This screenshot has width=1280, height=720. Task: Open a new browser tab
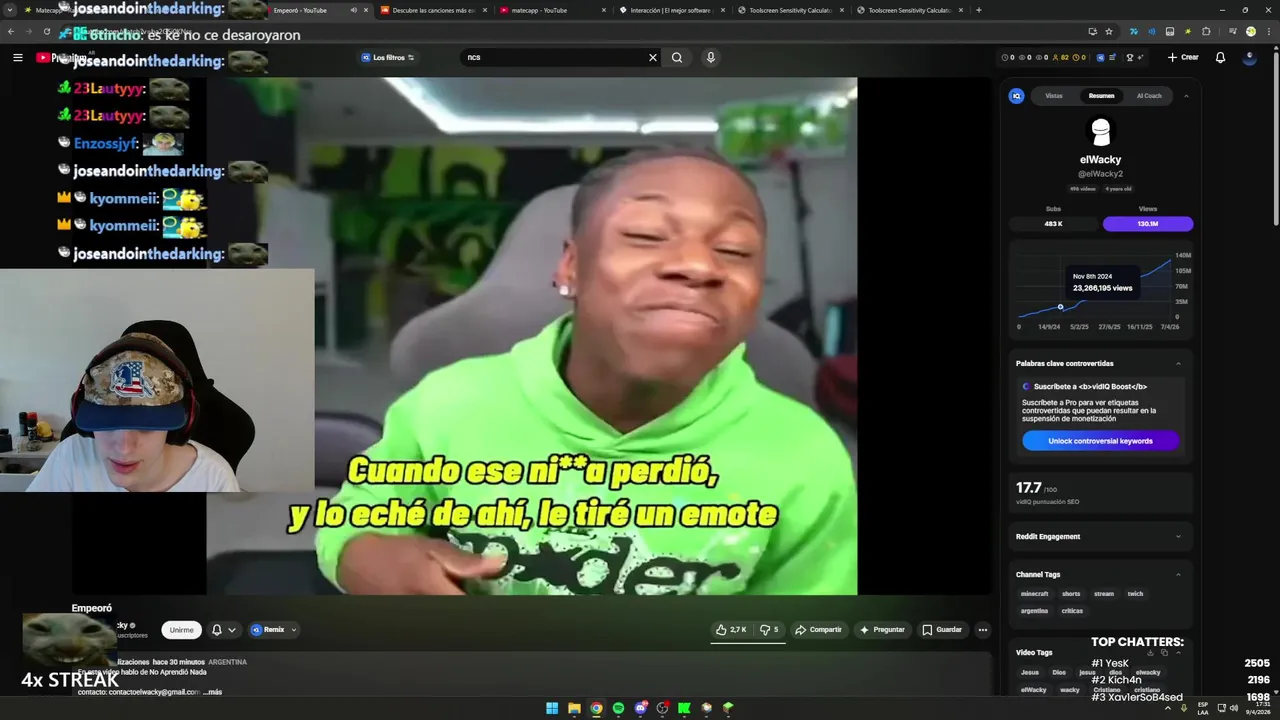978,10
